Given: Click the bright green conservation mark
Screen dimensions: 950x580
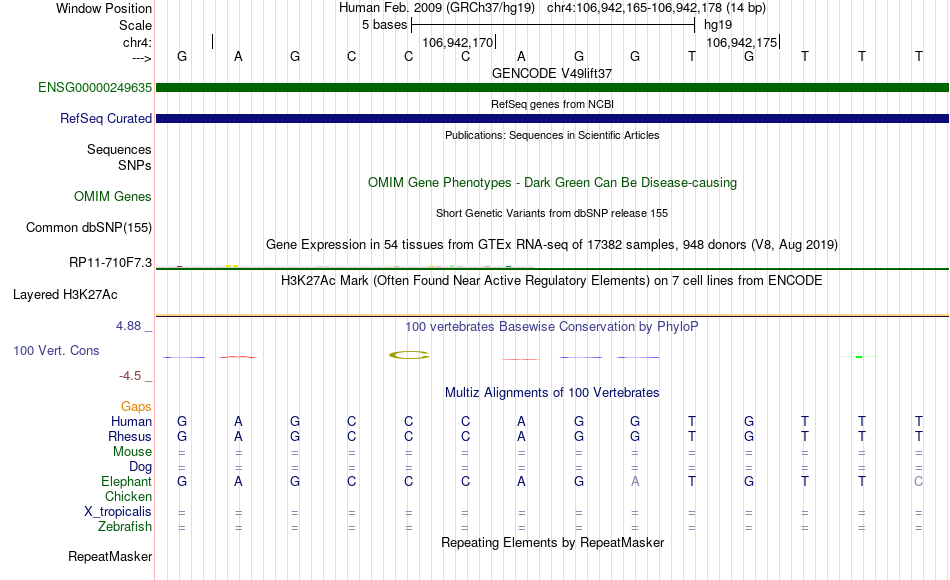Looking at the screenshot, I should 859,357.
